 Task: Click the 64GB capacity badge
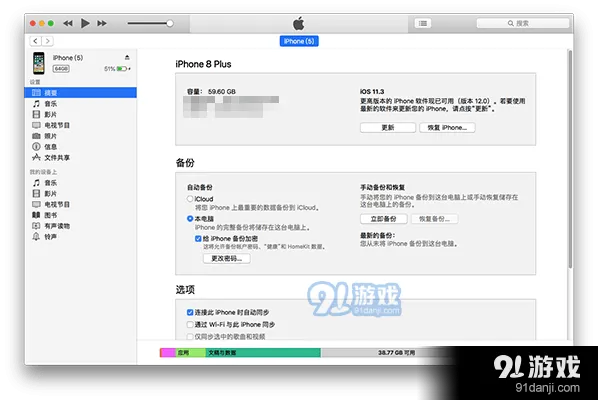pyautogui.click(x=61, y=69)
